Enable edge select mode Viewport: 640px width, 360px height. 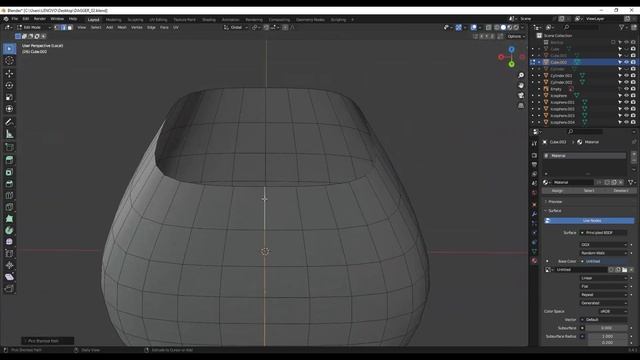coord(63,27)
